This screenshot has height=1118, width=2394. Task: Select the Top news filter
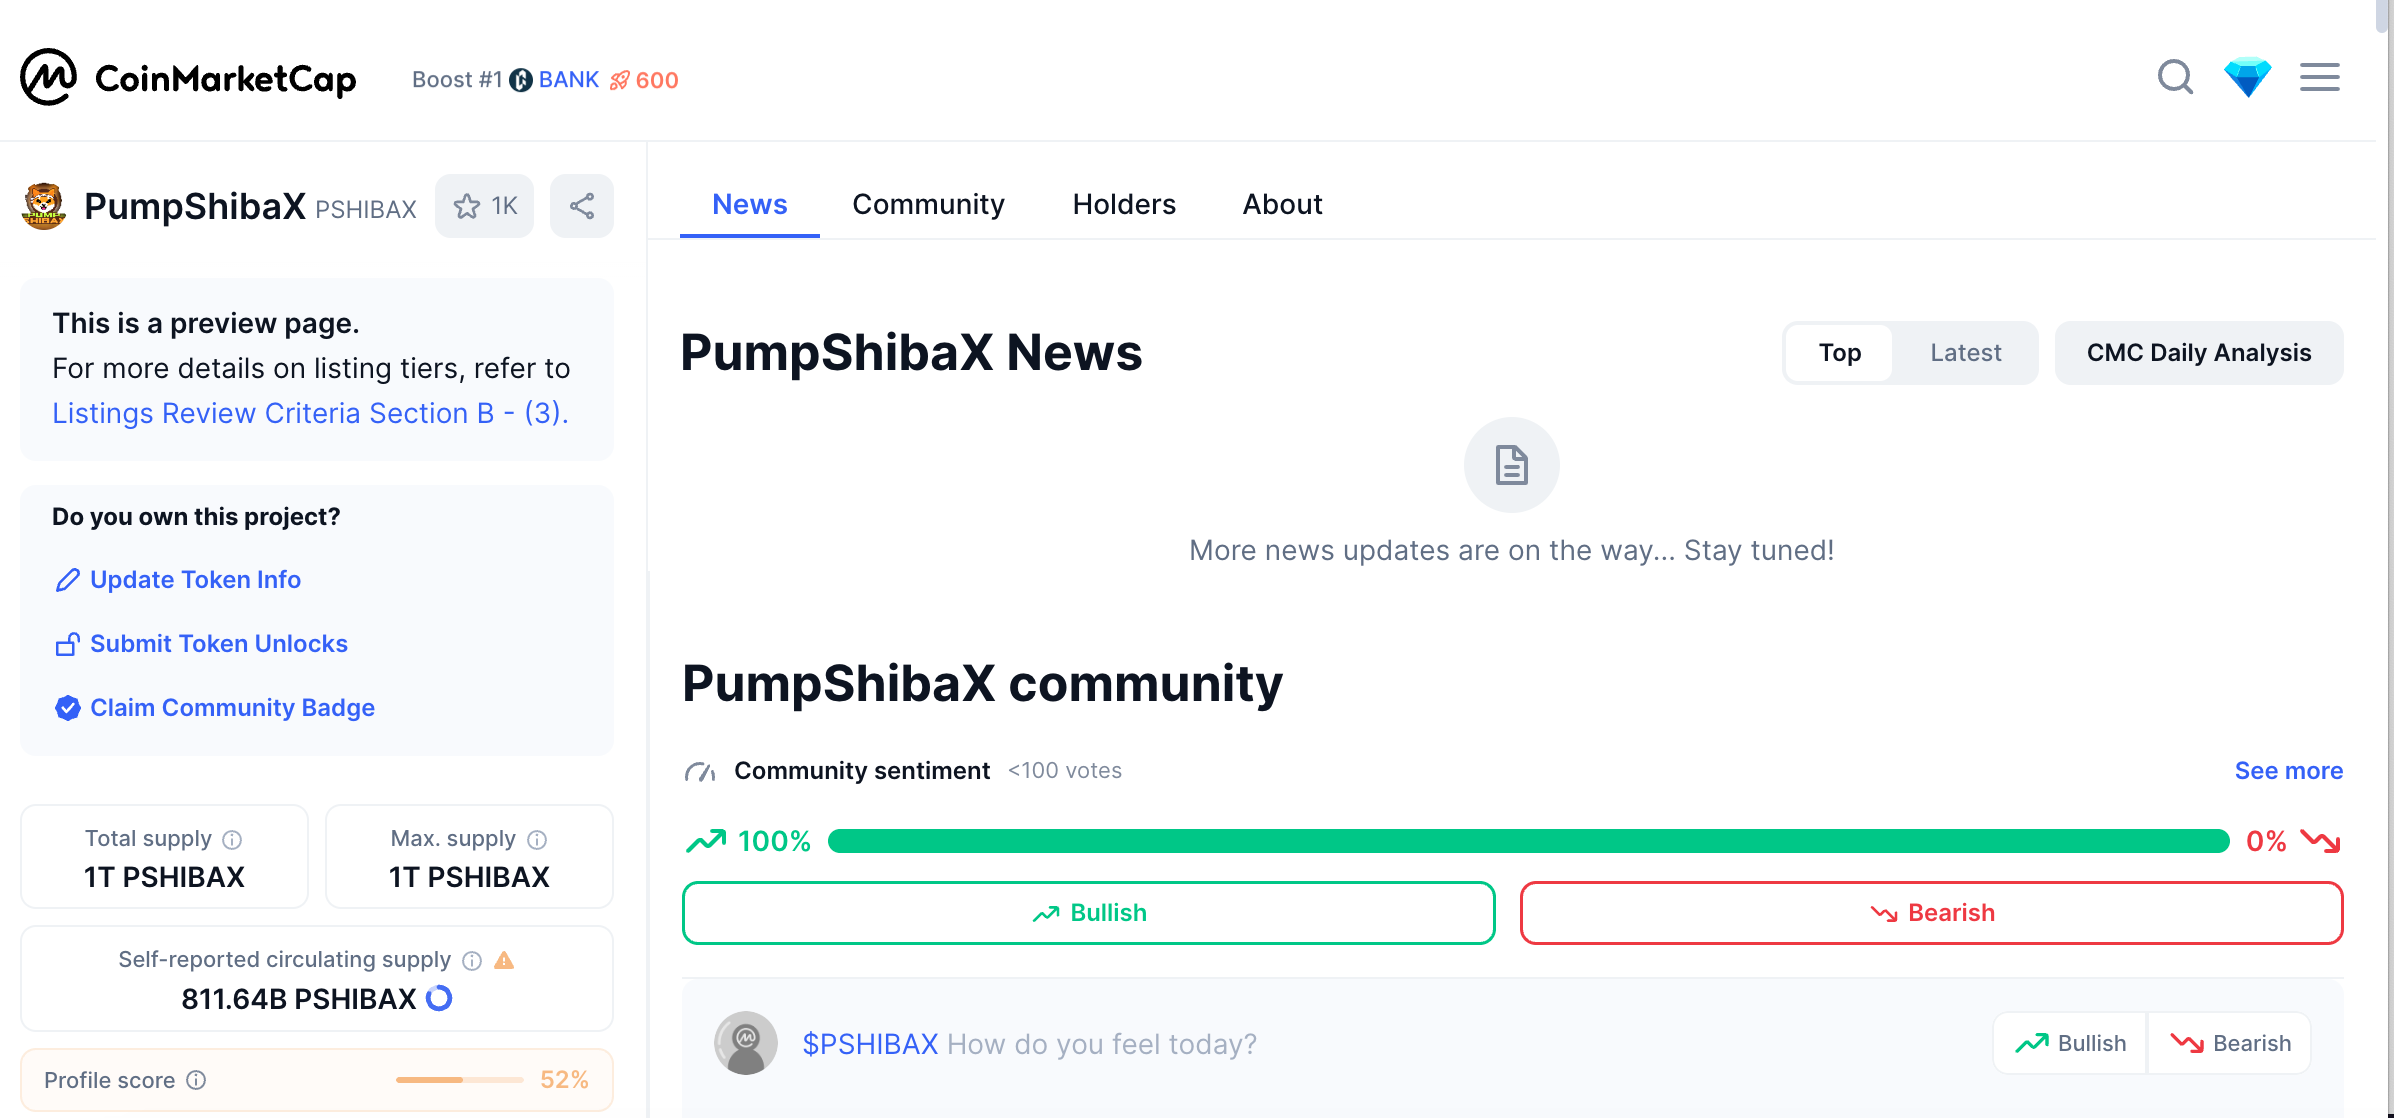(1839, 353)
